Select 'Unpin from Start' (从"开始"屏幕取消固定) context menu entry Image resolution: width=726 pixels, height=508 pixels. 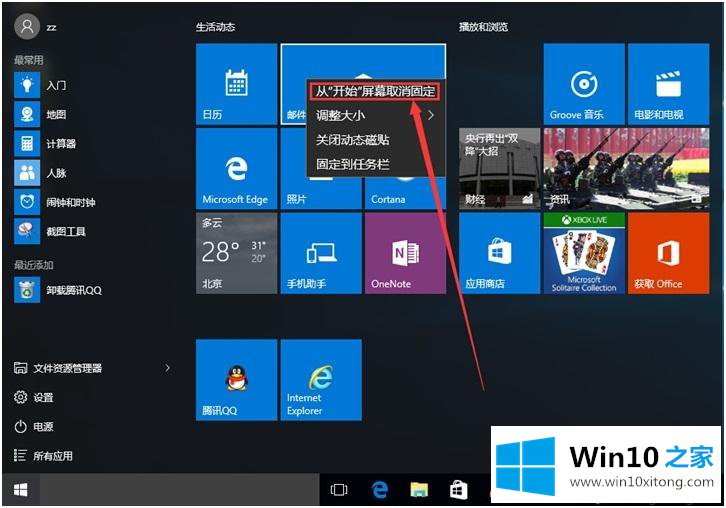(375, 91)
